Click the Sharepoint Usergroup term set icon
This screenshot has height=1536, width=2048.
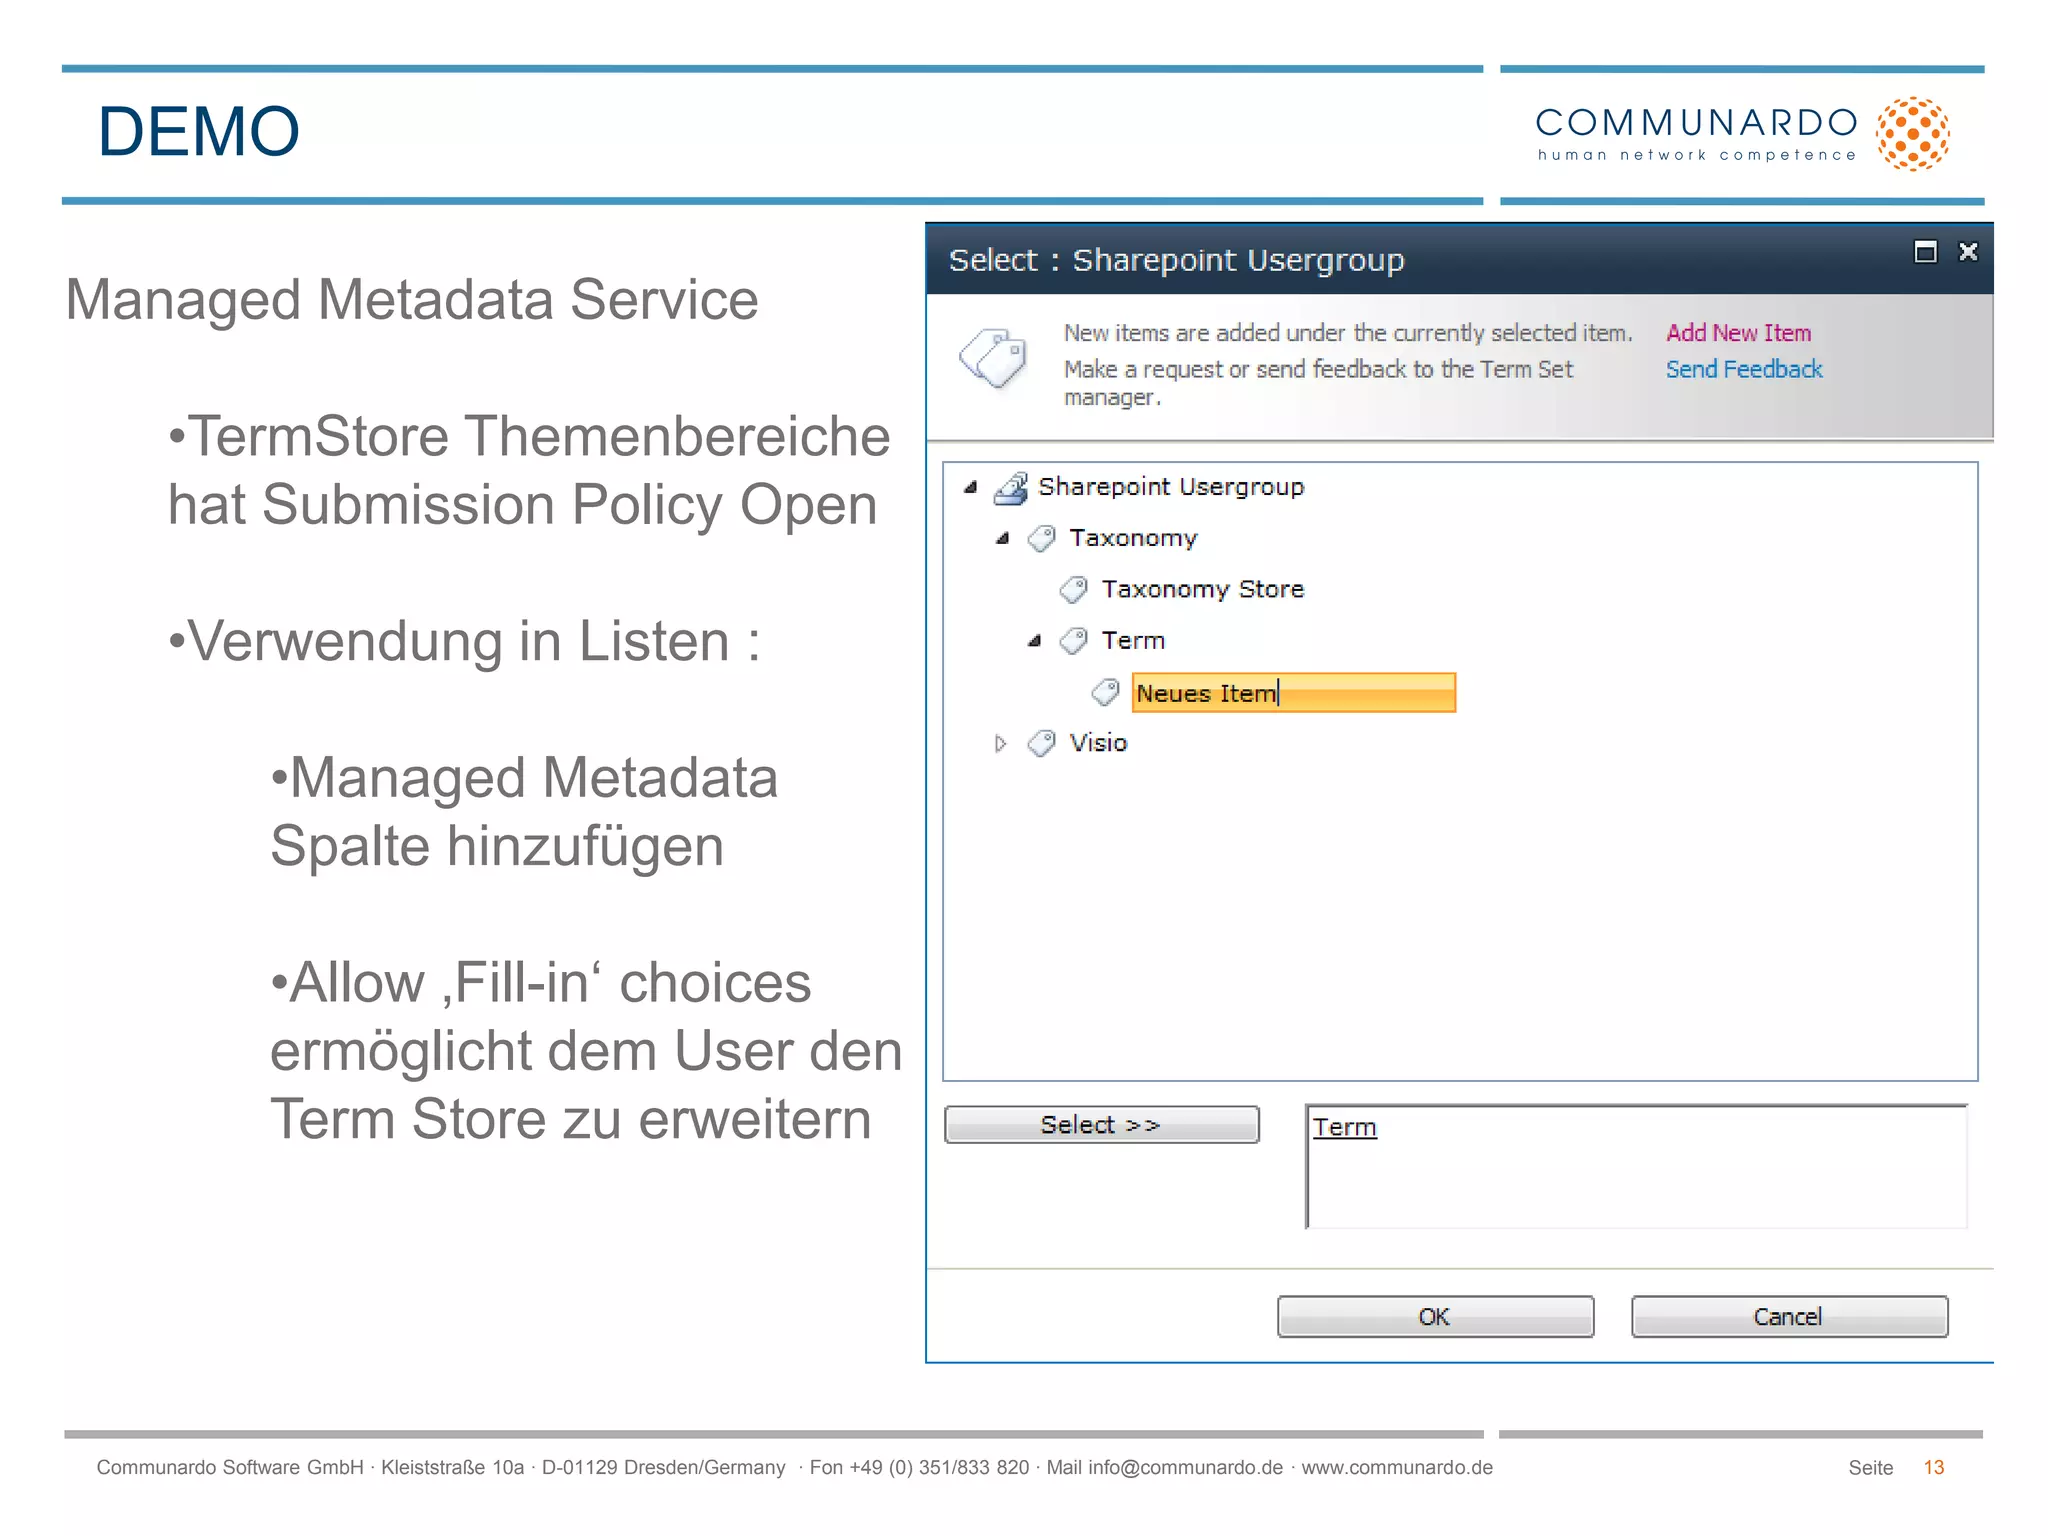[1011, 488]
